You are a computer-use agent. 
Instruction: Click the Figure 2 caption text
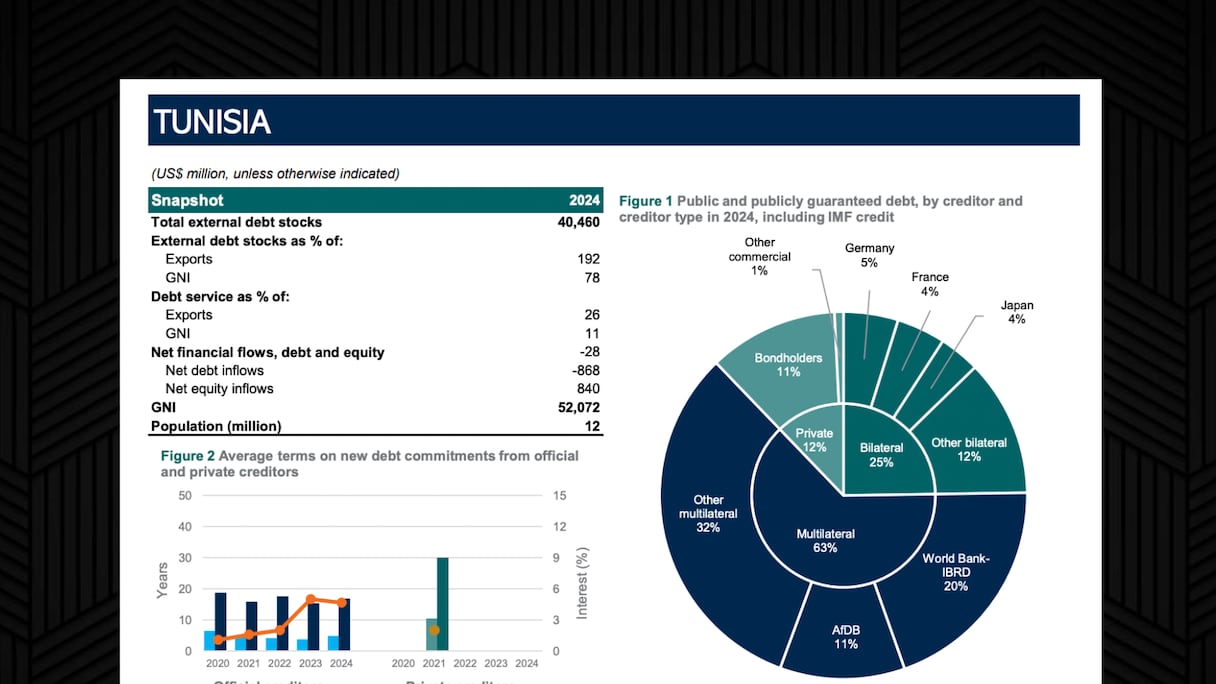(370, 463)
